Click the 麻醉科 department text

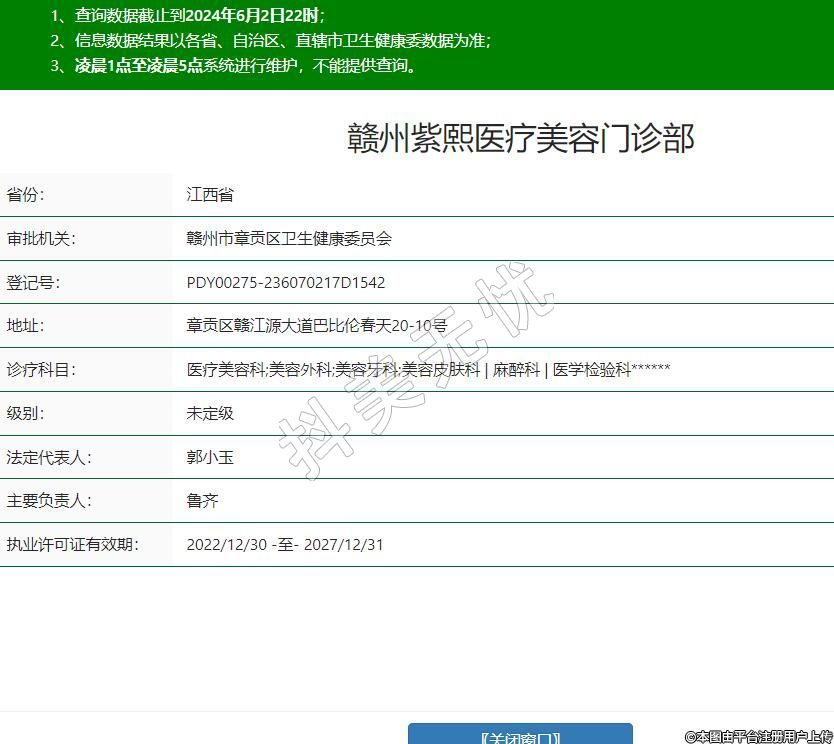[x=516, y=370]
